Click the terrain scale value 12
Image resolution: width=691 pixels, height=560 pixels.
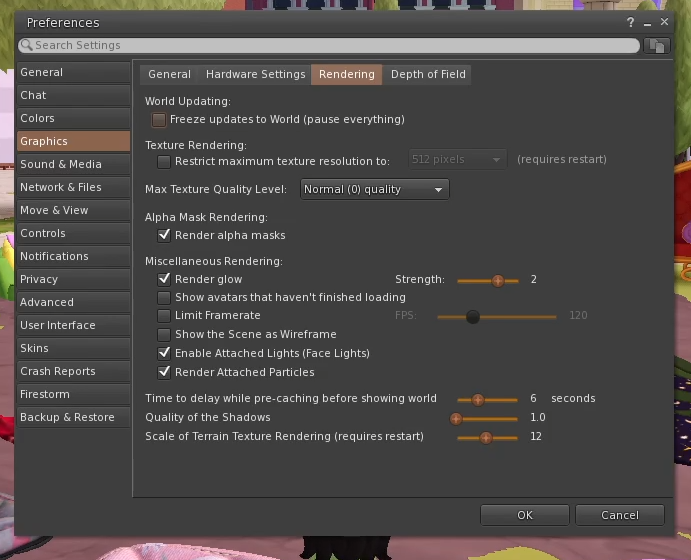point(536,436)
